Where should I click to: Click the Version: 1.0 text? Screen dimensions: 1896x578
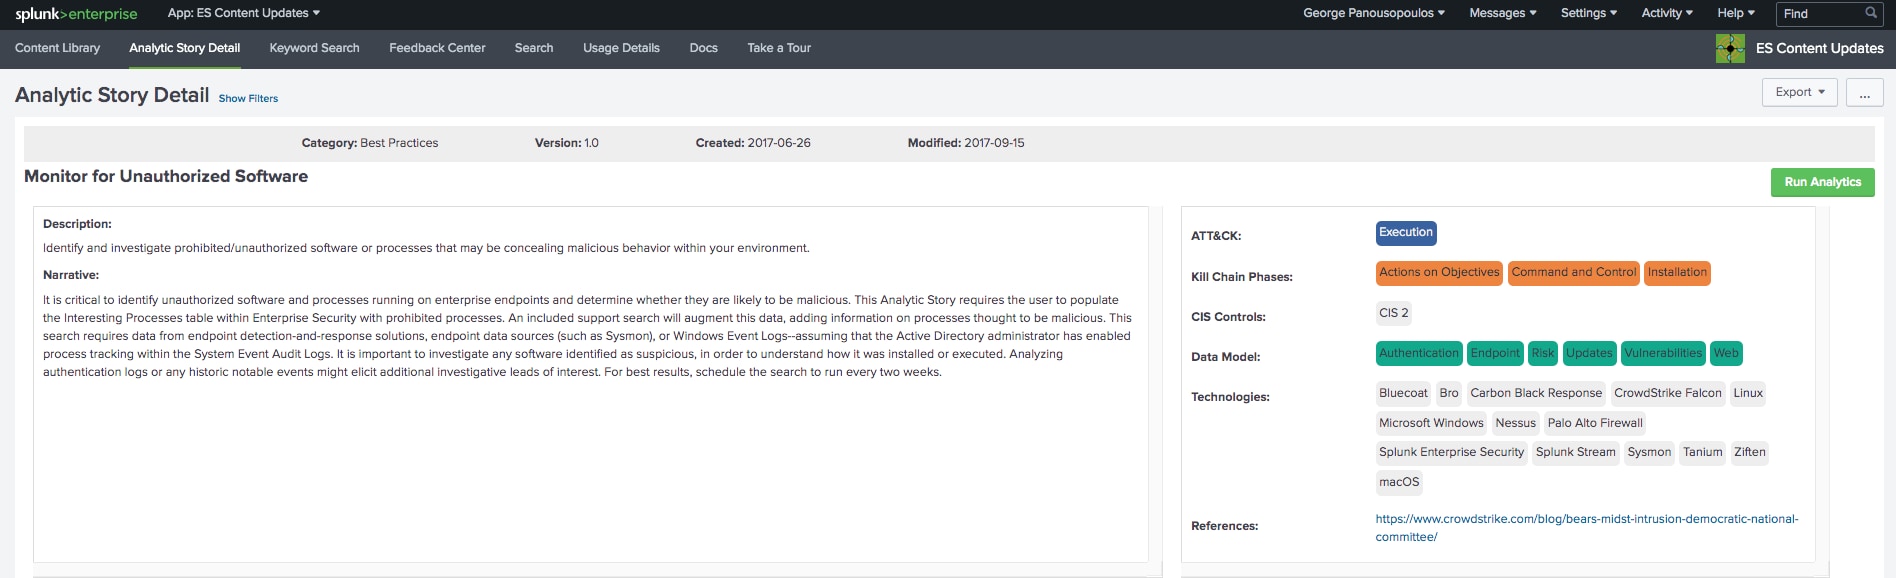[567, 143]
